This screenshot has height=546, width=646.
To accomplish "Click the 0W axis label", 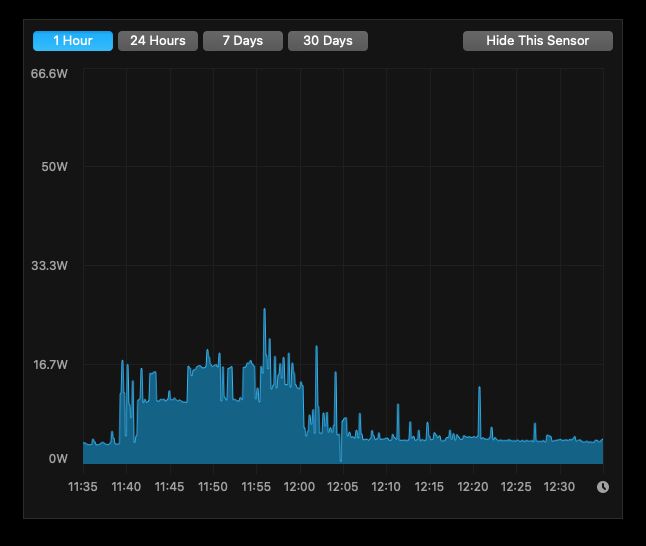I will tap(58, 459).
